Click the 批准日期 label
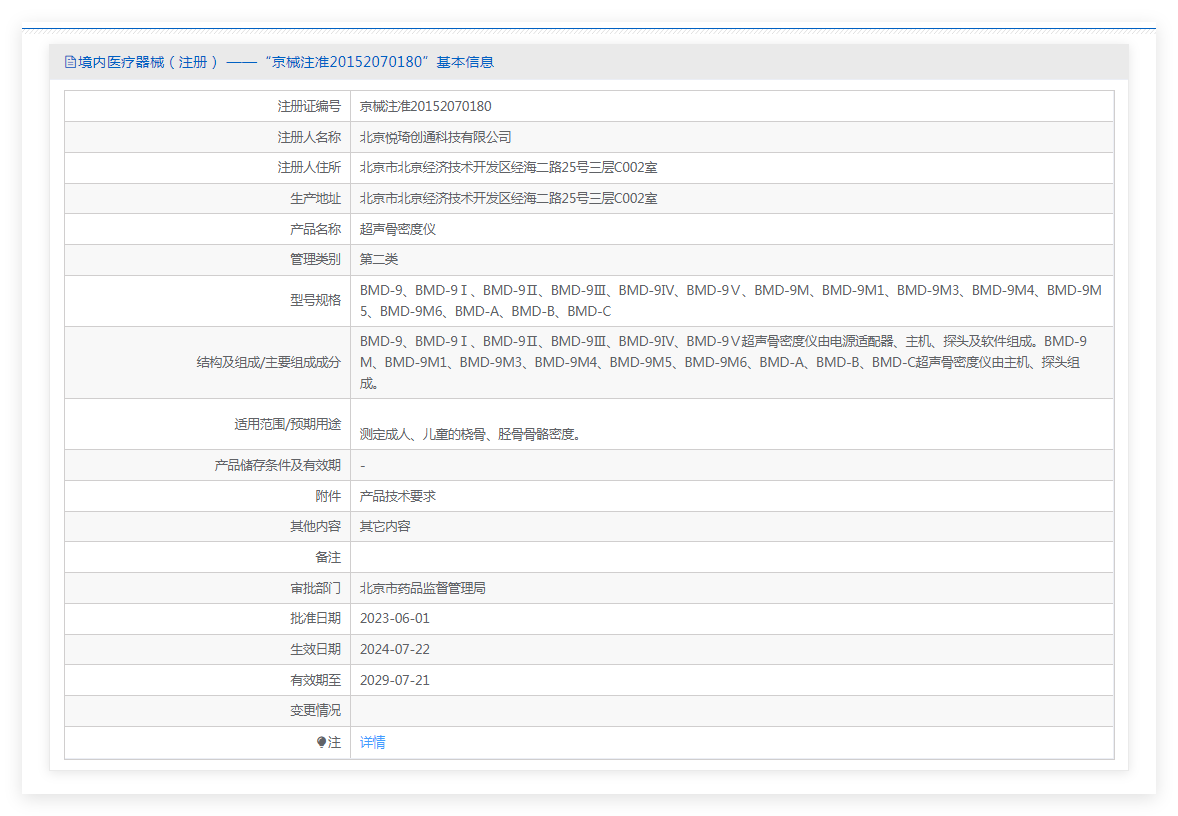This screenshot has width=1178, height=816. pos(316,618)
